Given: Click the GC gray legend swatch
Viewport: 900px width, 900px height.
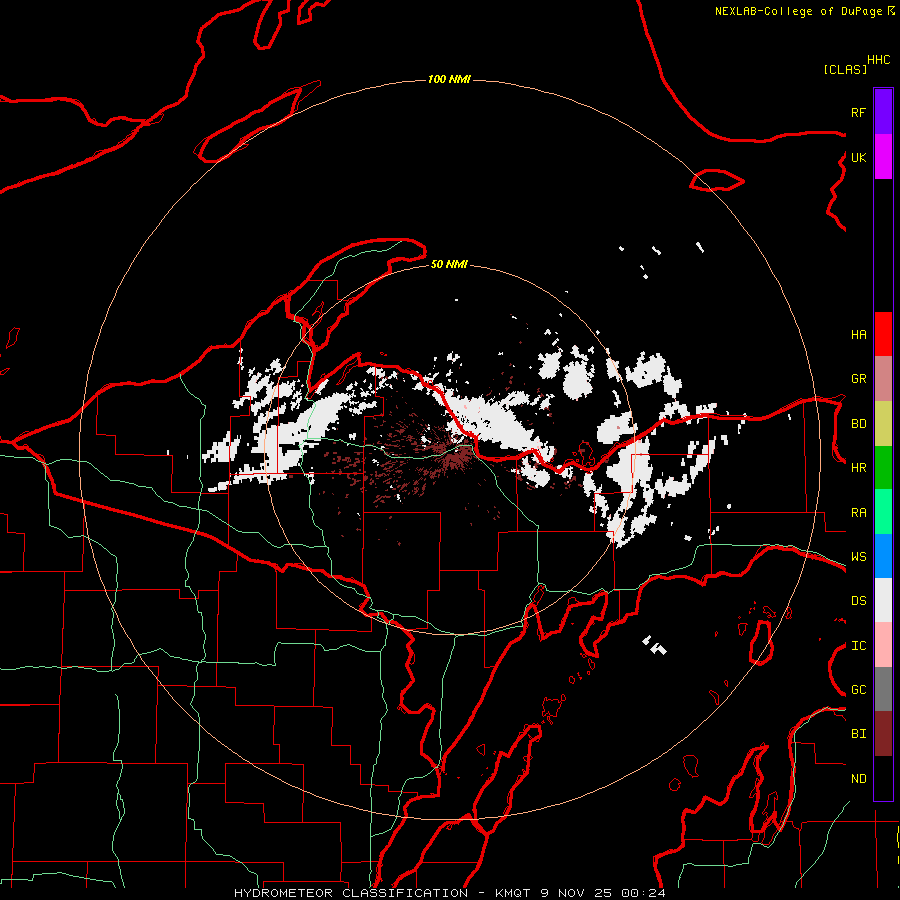Looking at the screenshot, I should (883, 689).
